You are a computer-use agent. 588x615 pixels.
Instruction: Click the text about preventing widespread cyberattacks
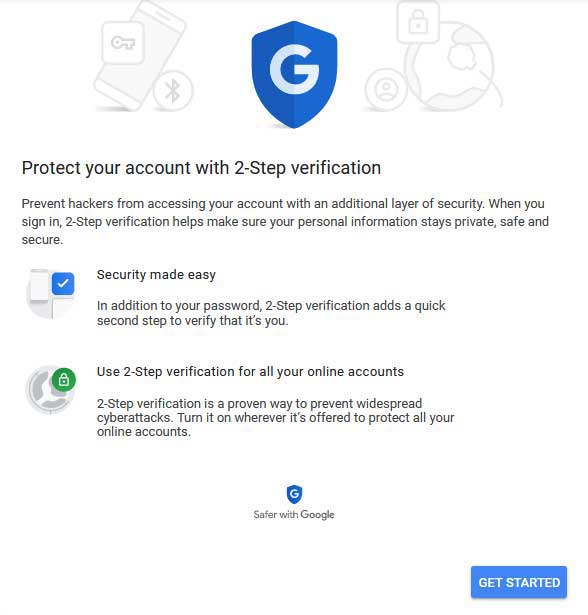pyautogui.click(x=275, y=417)
